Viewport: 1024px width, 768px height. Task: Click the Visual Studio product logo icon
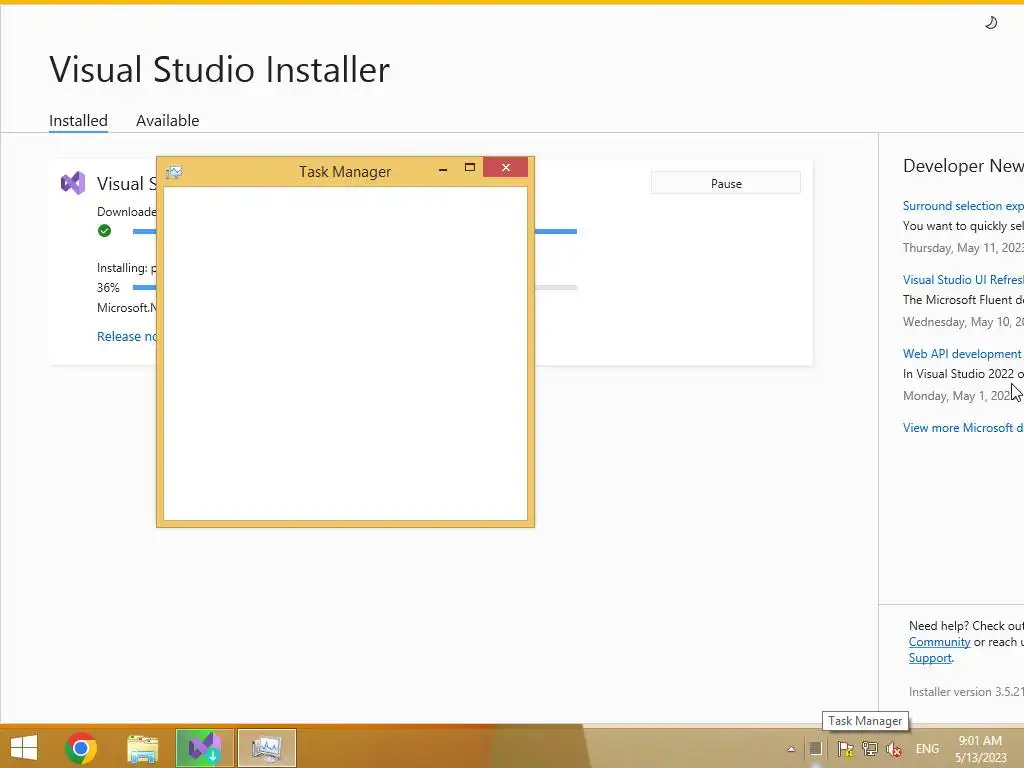[73, 184]
